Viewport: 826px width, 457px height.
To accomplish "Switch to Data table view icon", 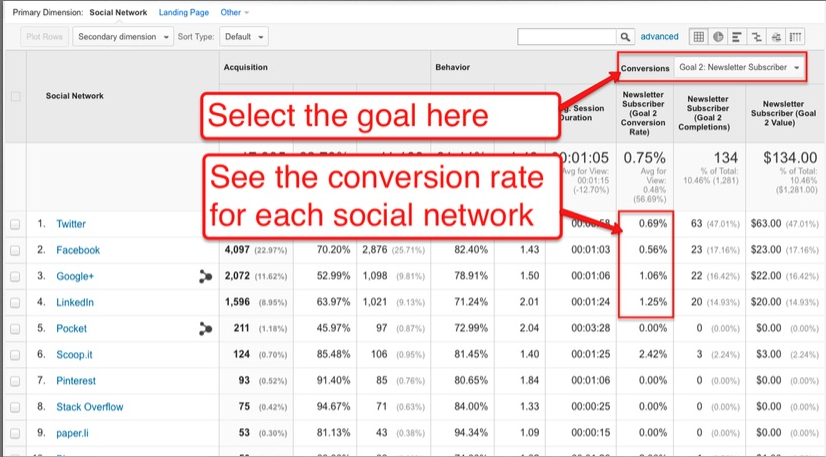I will (699, 37).
